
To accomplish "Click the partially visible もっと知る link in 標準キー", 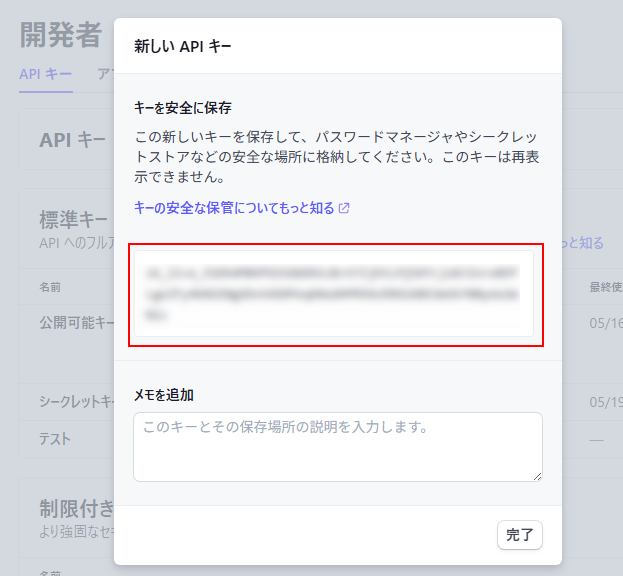I will (583, 243).
